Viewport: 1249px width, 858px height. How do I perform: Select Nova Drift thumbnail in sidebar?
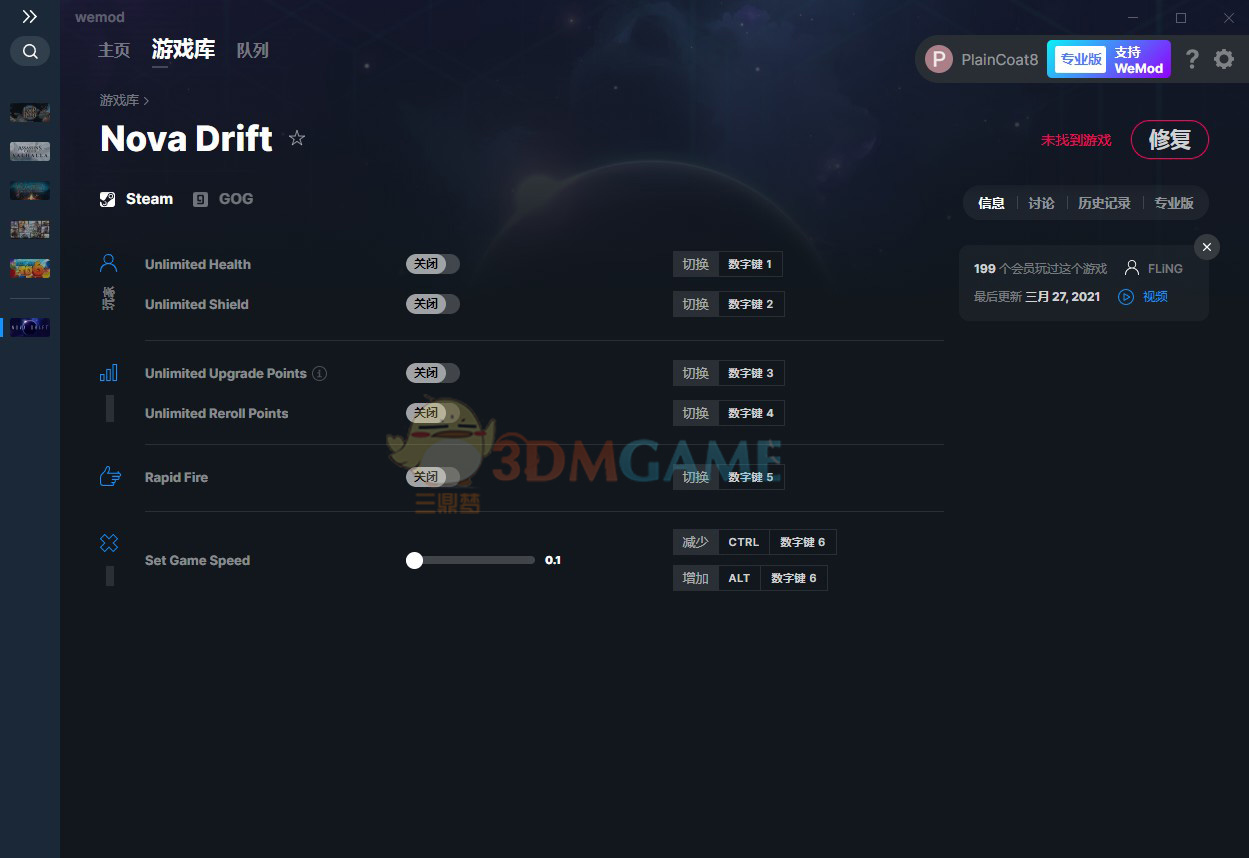point(30,327)
